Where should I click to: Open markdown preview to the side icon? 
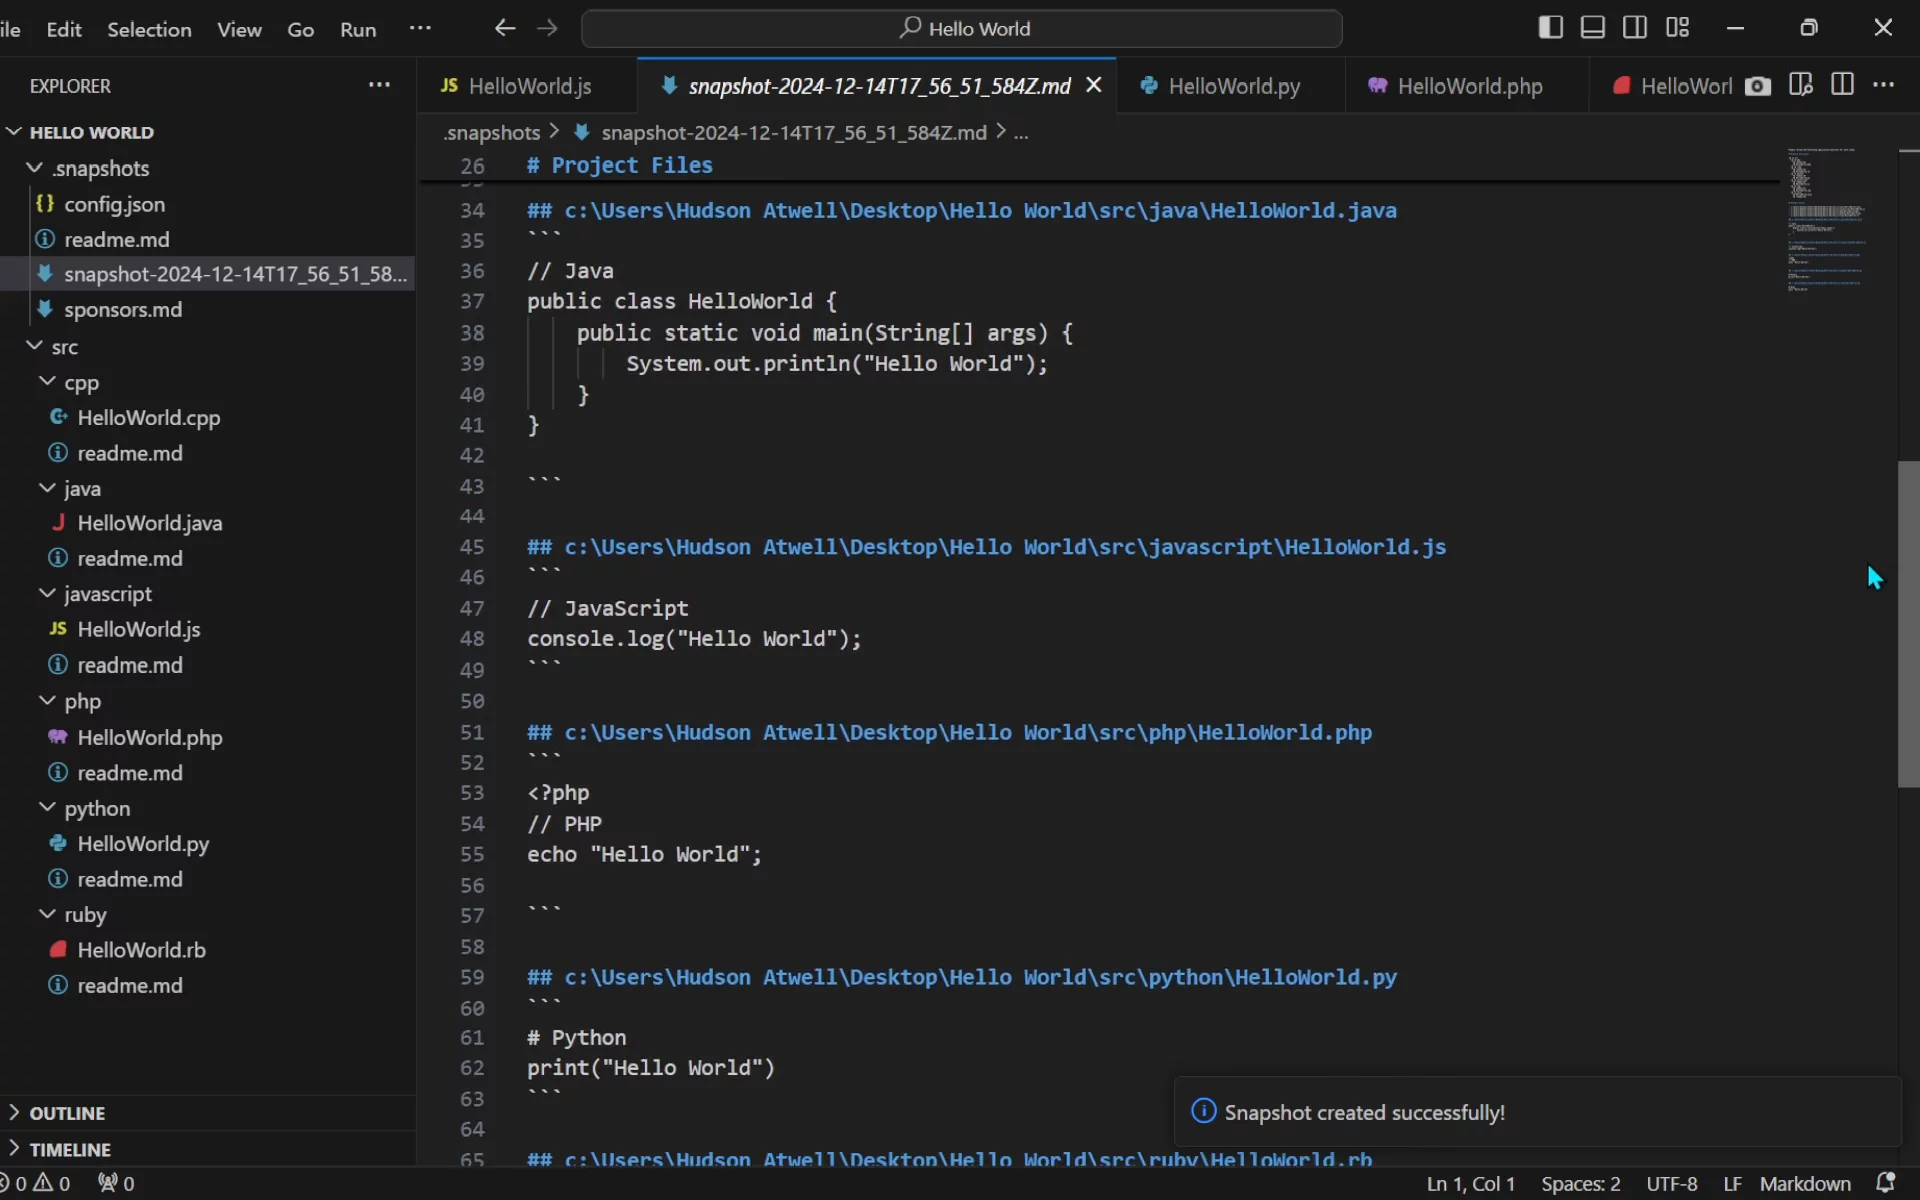click(x=1800, y=85)
